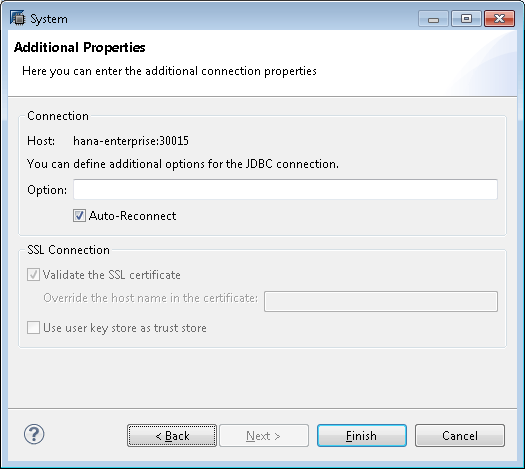Click the Override host name certificate field

(x=381, y=301)
